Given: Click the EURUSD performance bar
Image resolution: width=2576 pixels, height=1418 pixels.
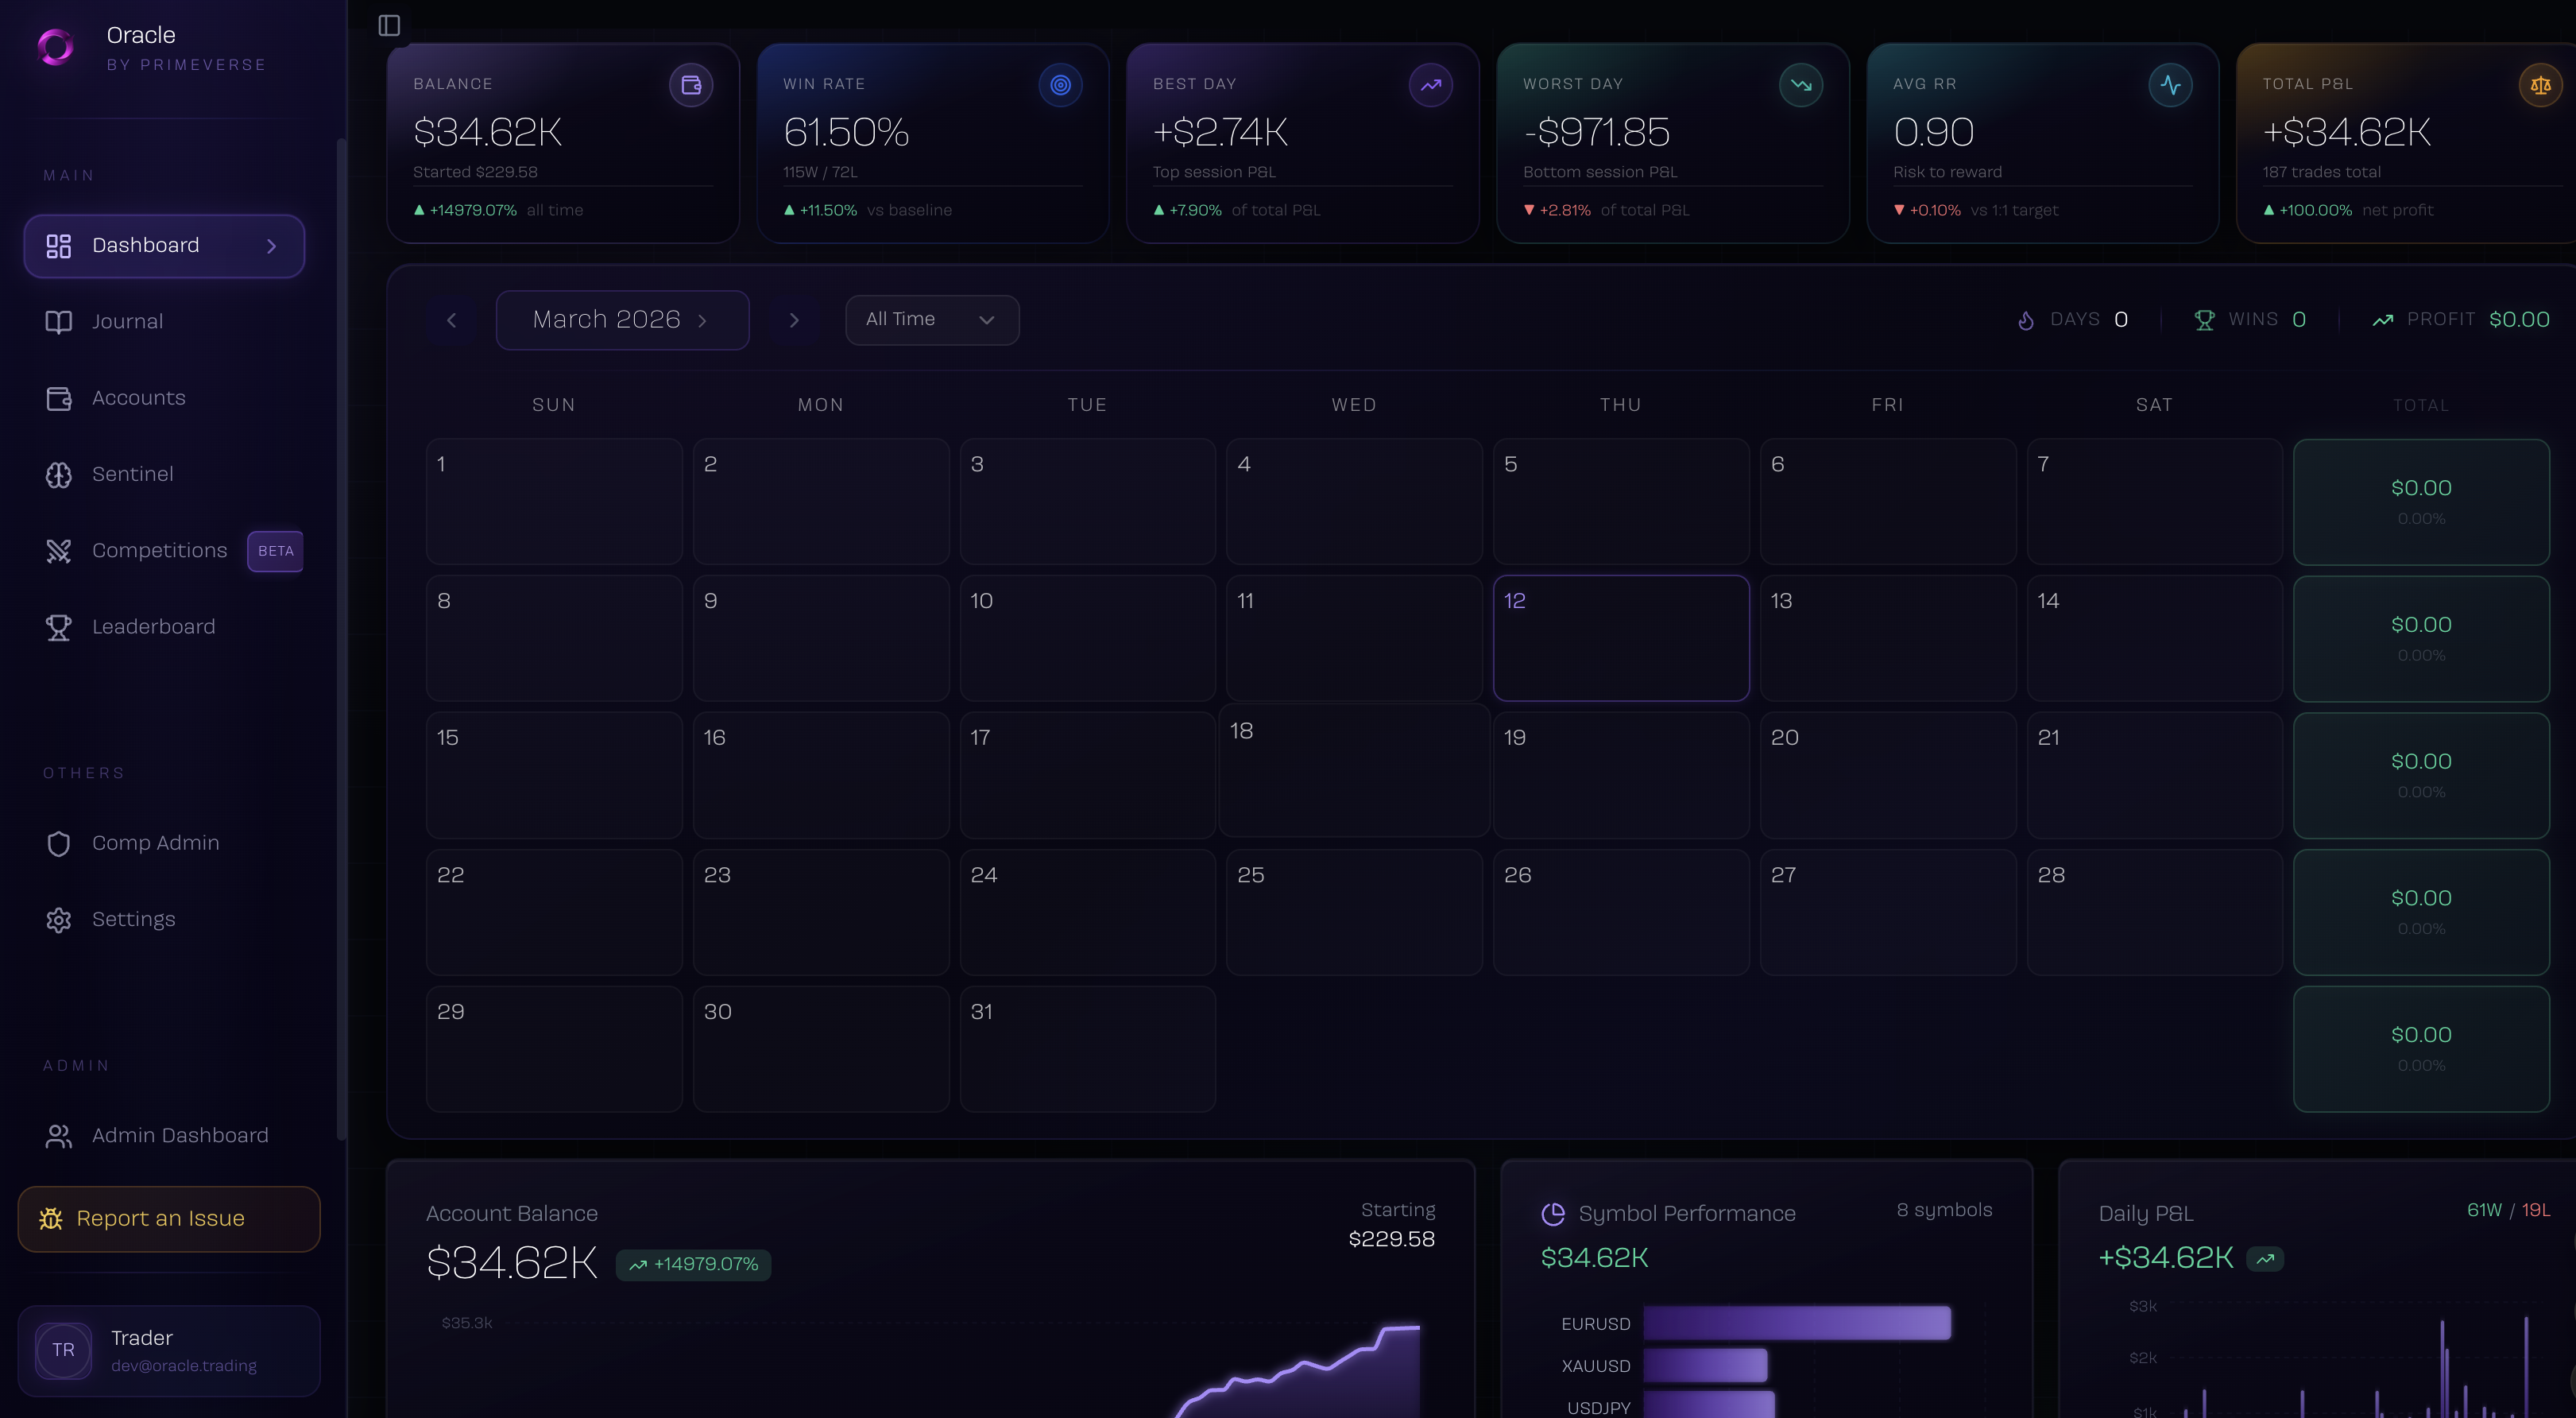Looking at the screenshot, I should click(x=1798, y=1323).
